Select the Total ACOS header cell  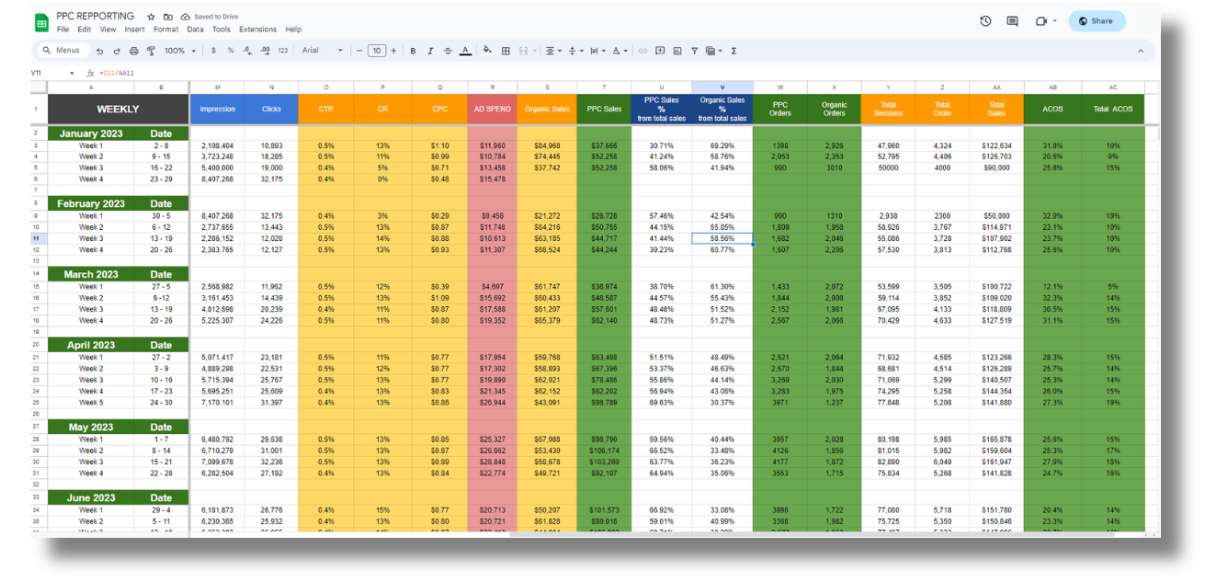(x=1113, y=109)
